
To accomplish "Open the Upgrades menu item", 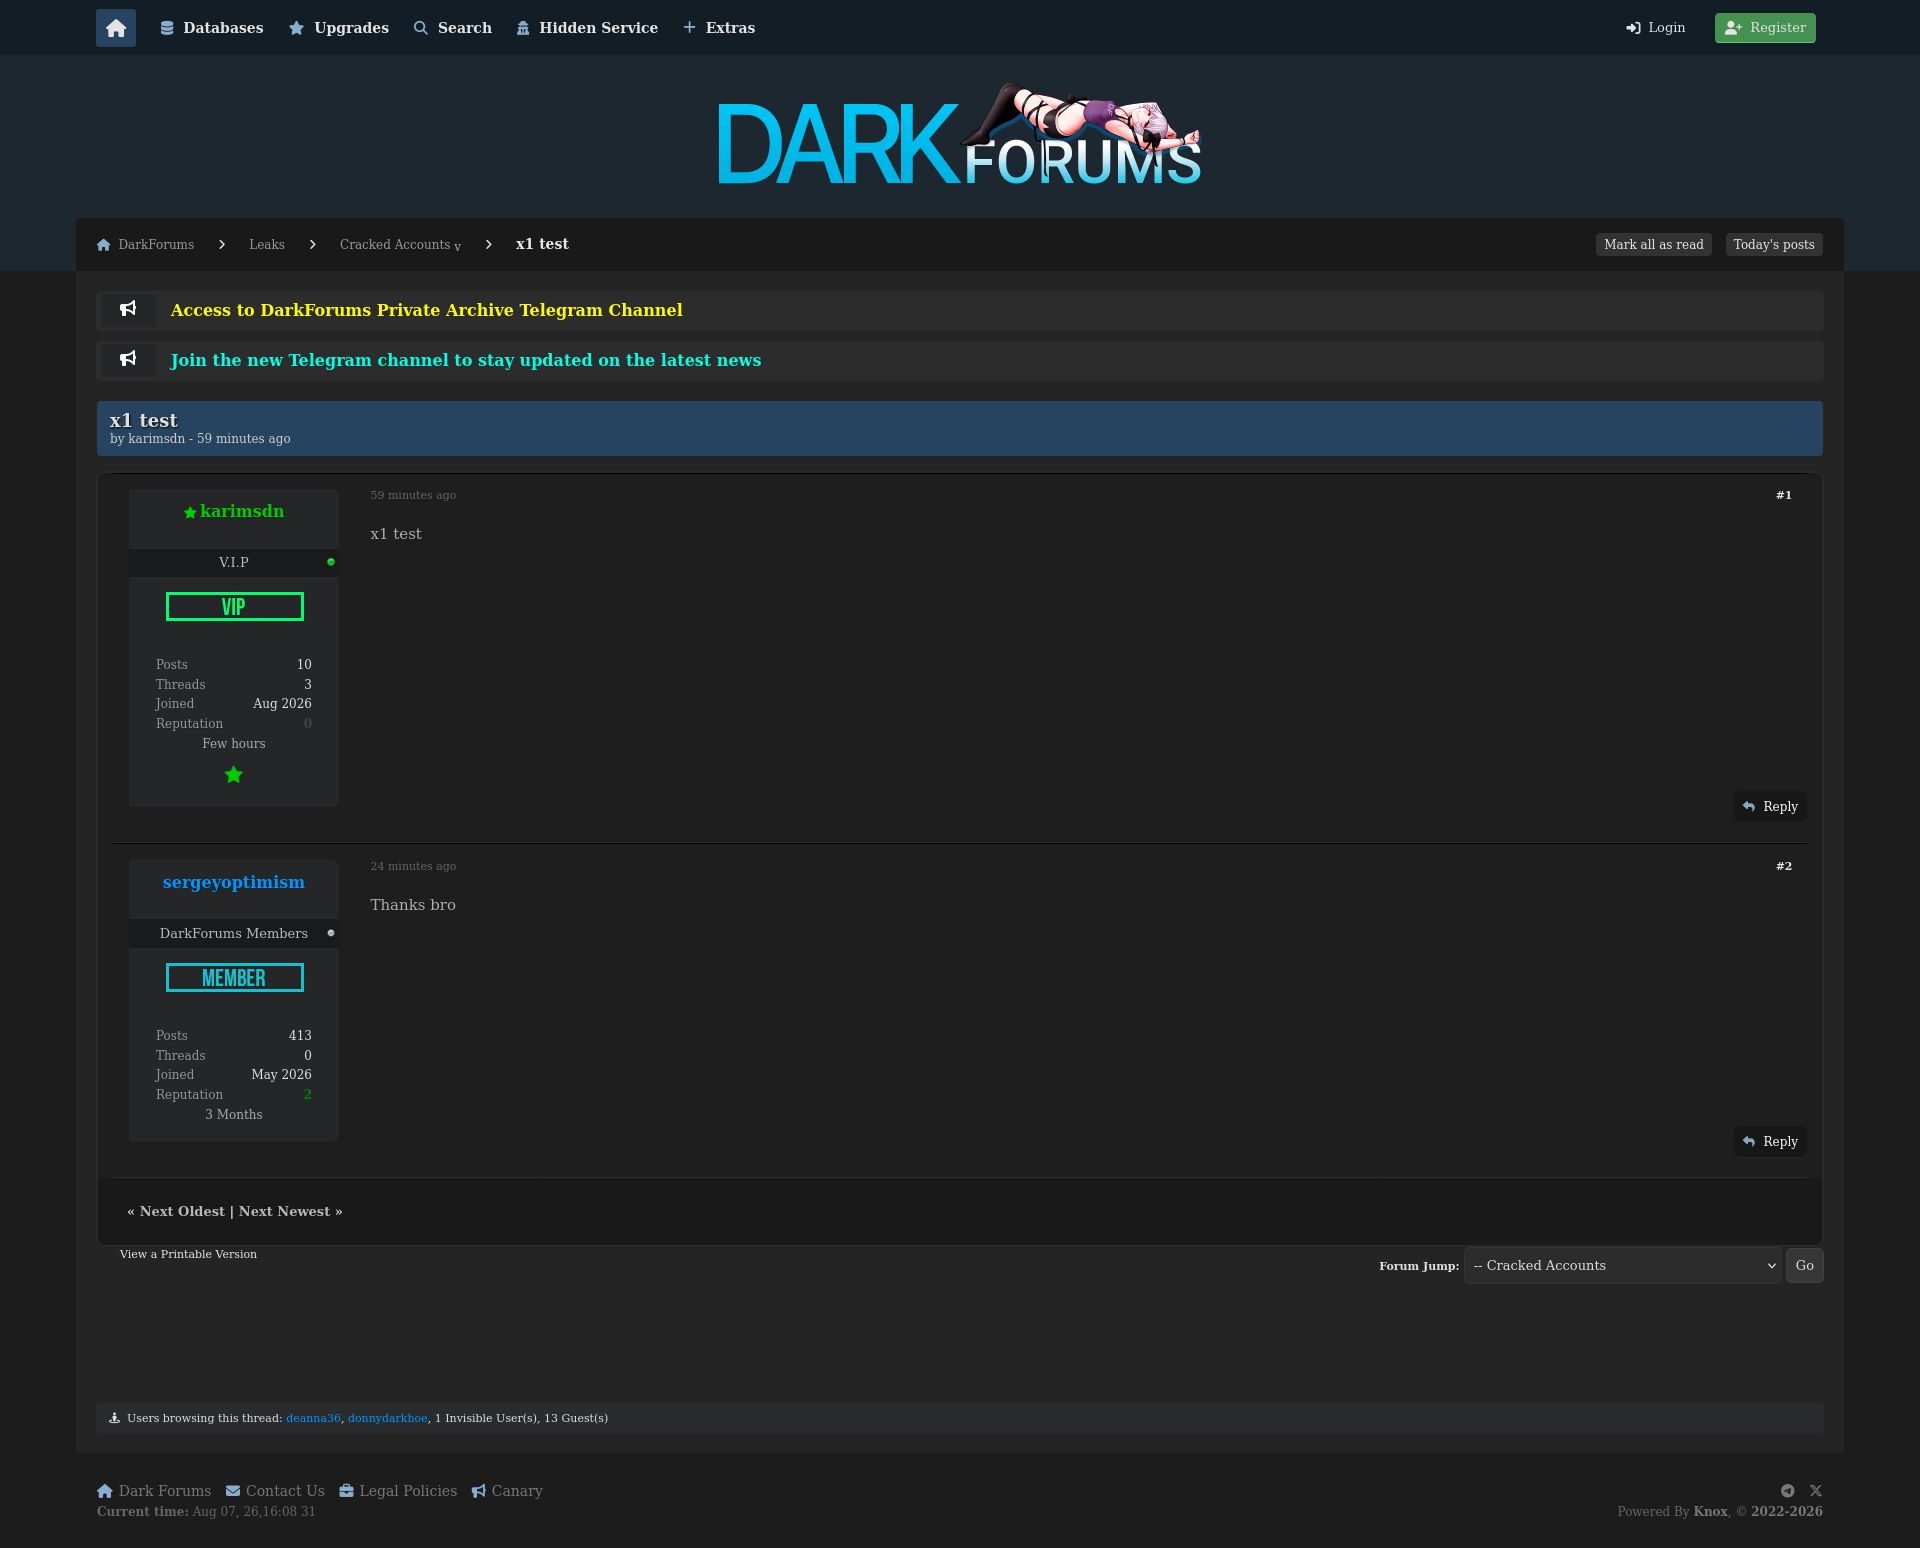I will tap(339, 28).
